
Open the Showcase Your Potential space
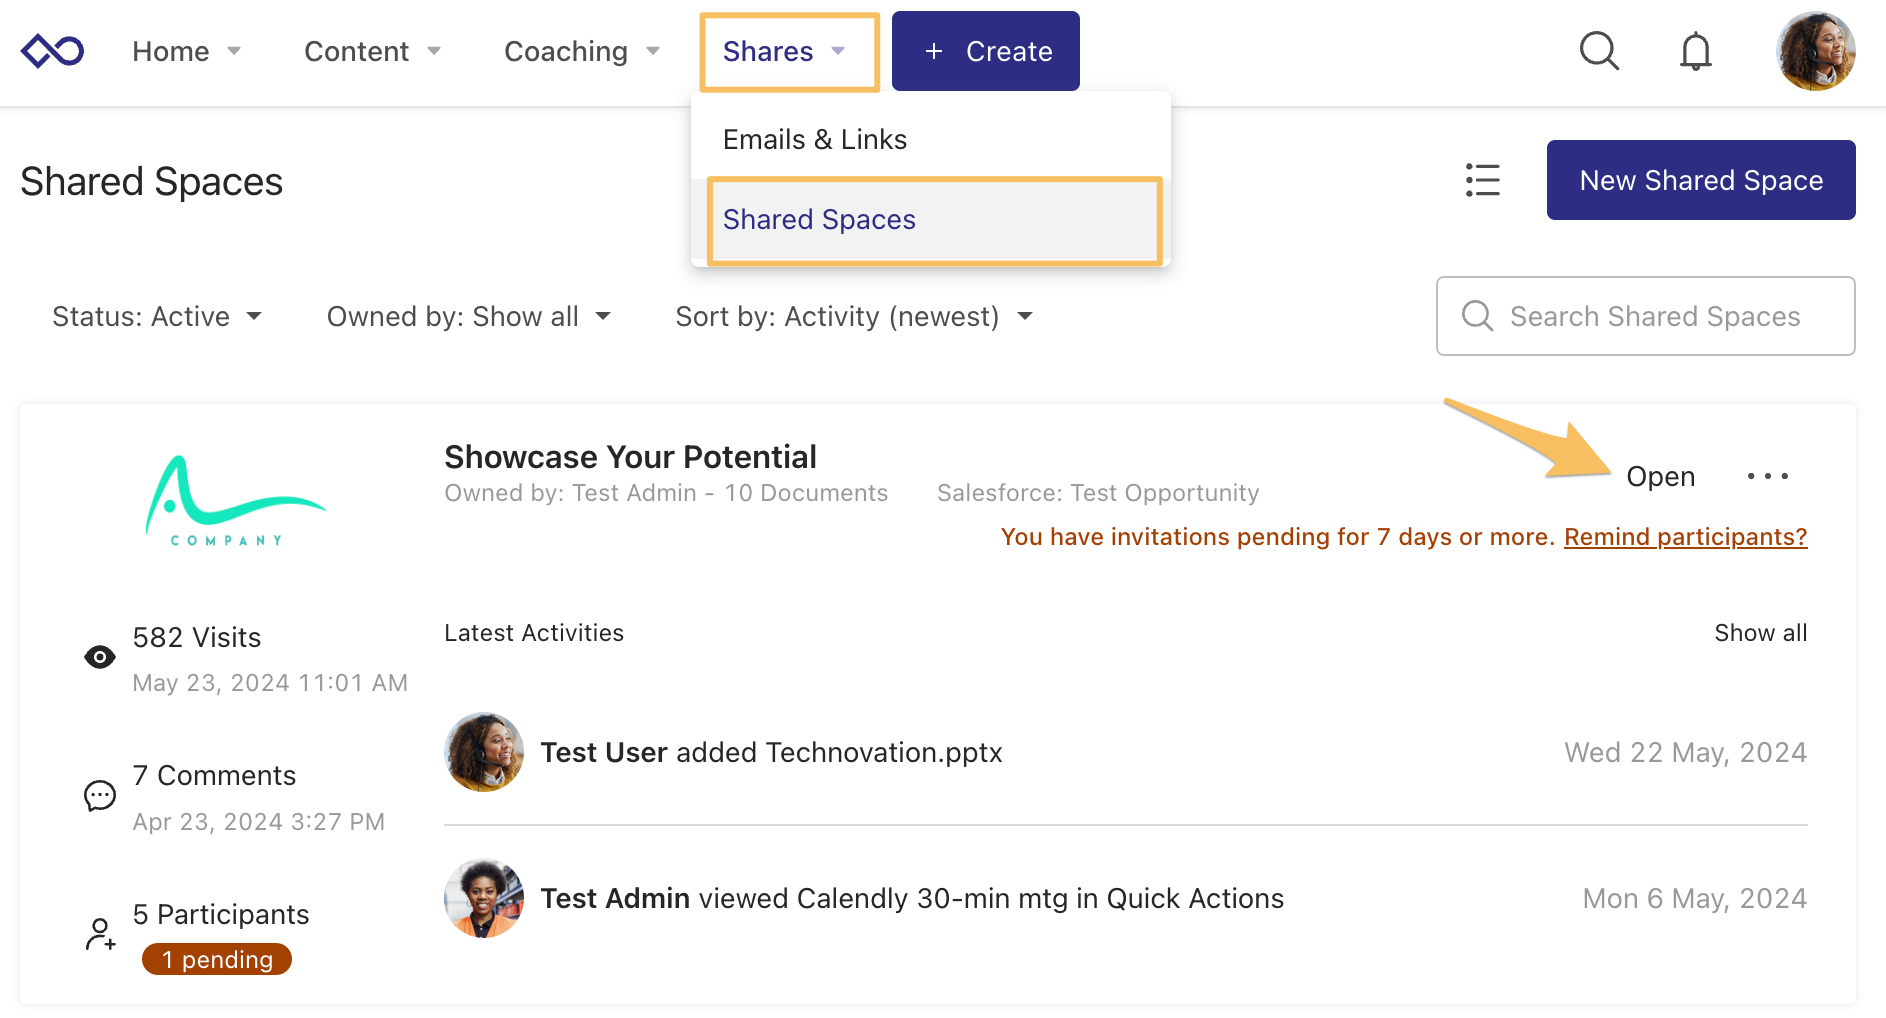point(1660,477)
